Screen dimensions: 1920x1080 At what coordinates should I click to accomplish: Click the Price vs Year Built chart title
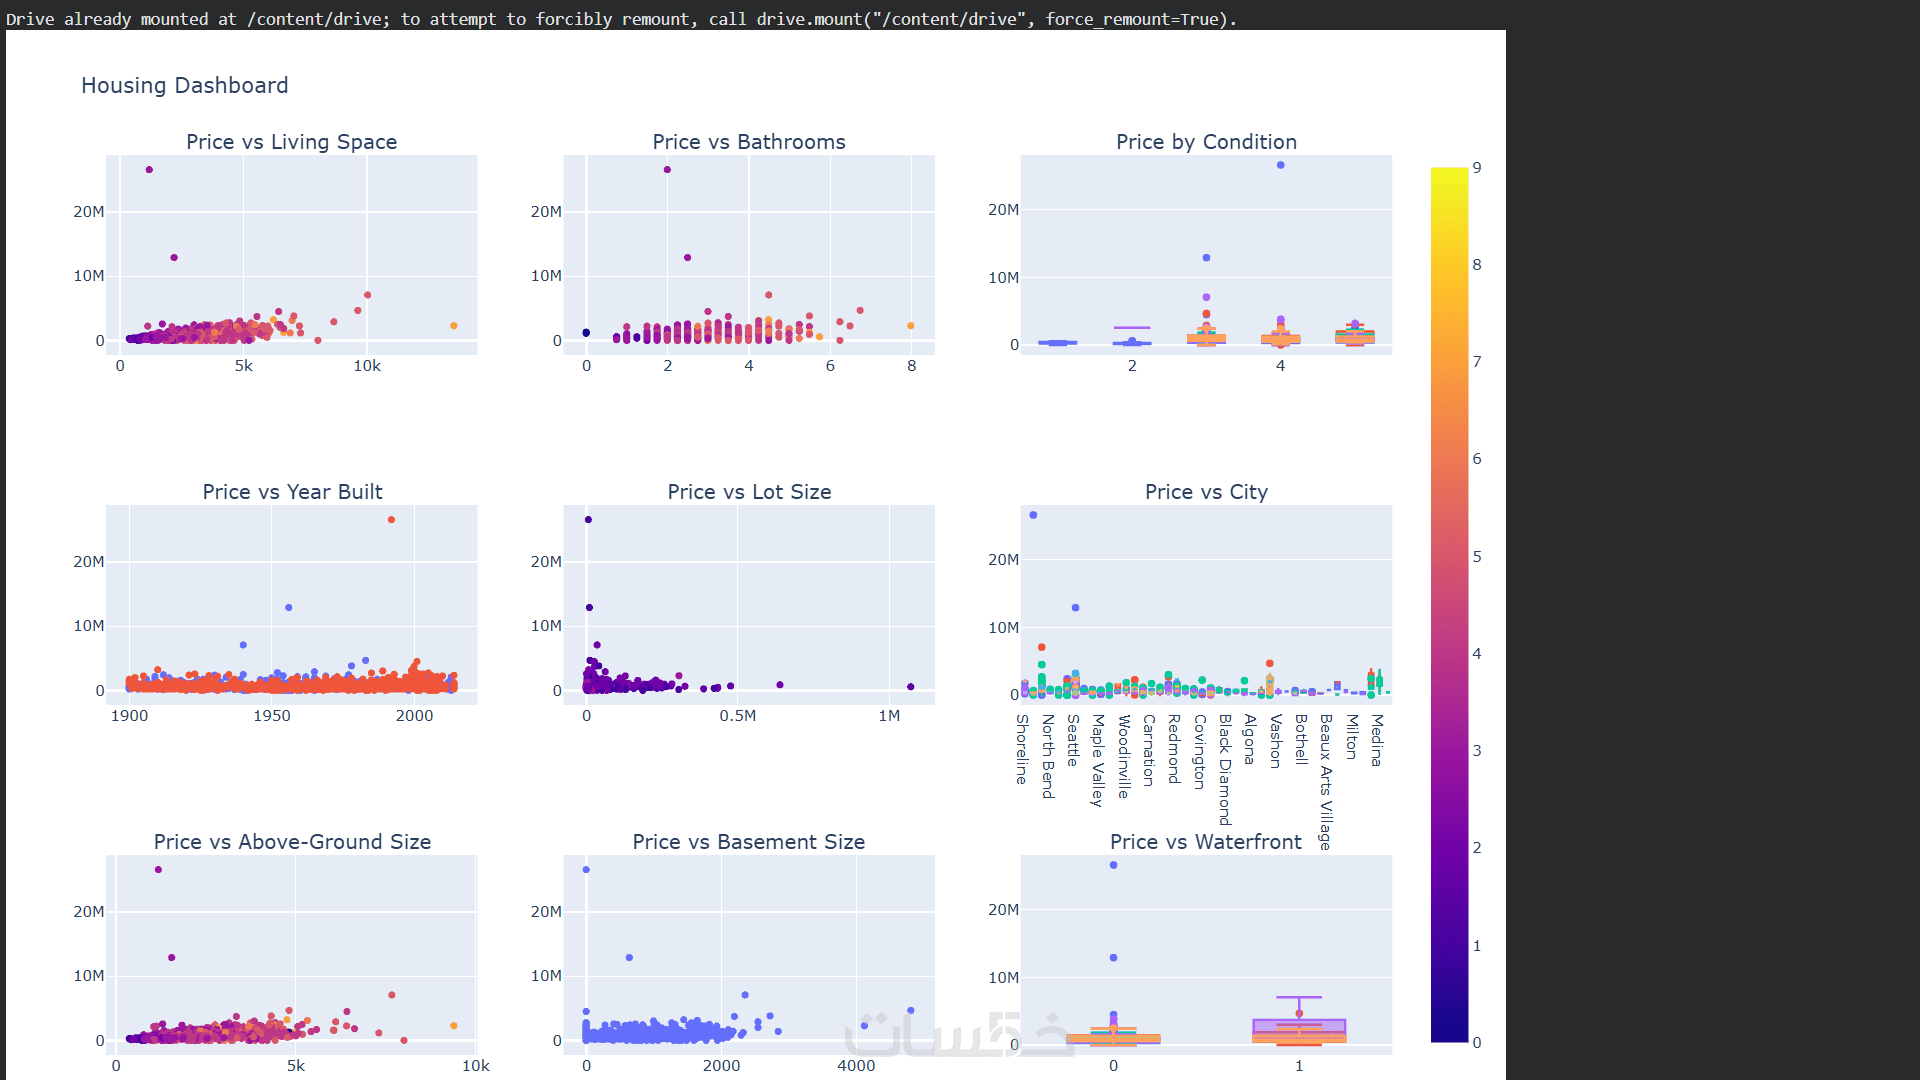(x=292, y=492)
